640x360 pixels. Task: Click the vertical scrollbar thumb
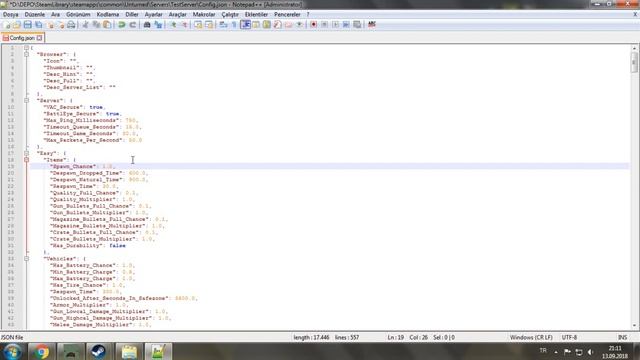point(634,62)
